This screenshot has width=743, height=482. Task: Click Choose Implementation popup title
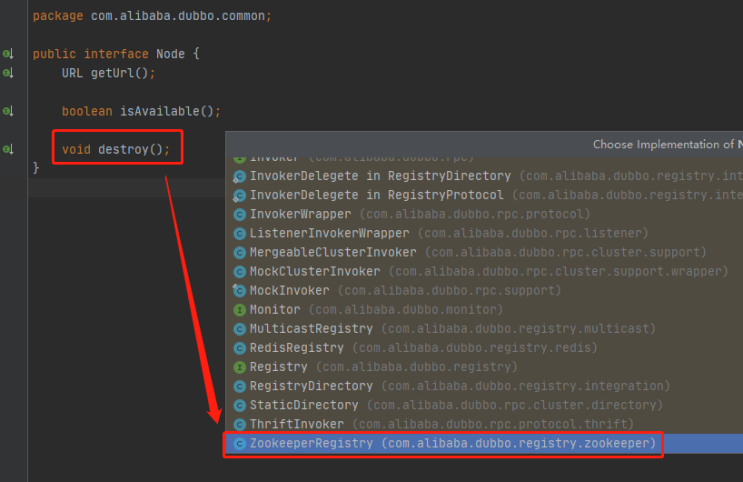tap(668, 145)
